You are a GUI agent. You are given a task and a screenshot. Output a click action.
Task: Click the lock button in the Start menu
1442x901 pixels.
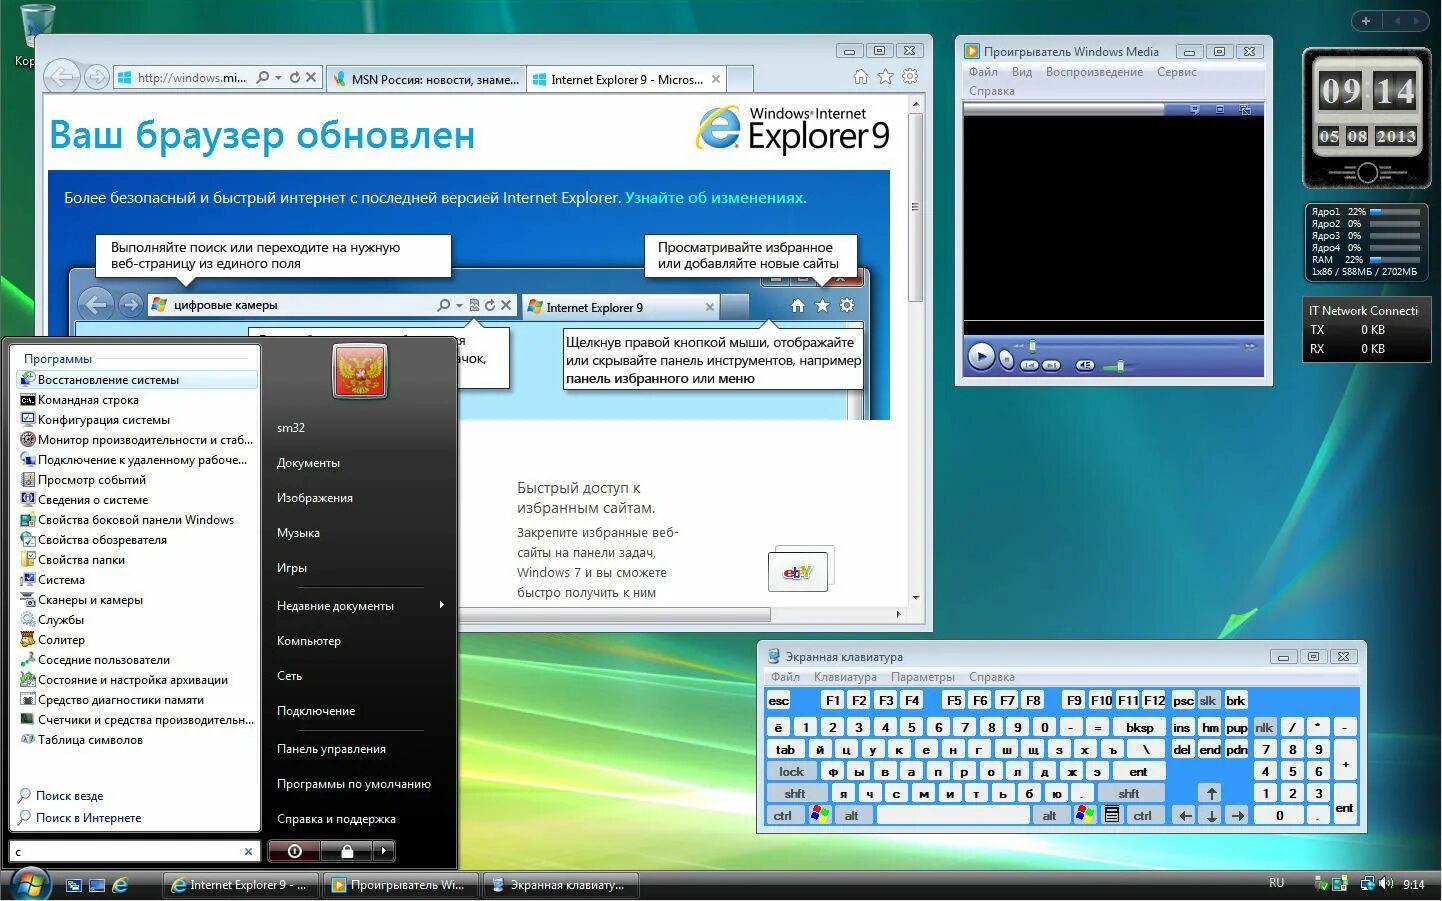[x=346, y=851]
